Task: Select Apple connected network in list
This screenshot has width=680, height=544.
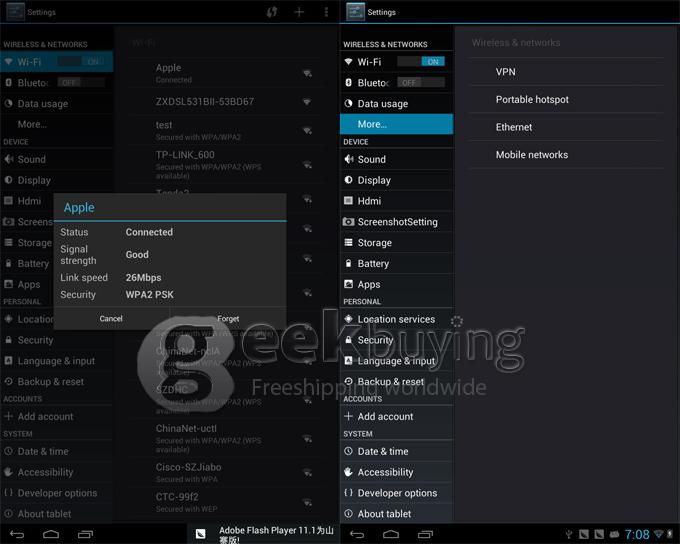Action: click(x=224, y=73)
